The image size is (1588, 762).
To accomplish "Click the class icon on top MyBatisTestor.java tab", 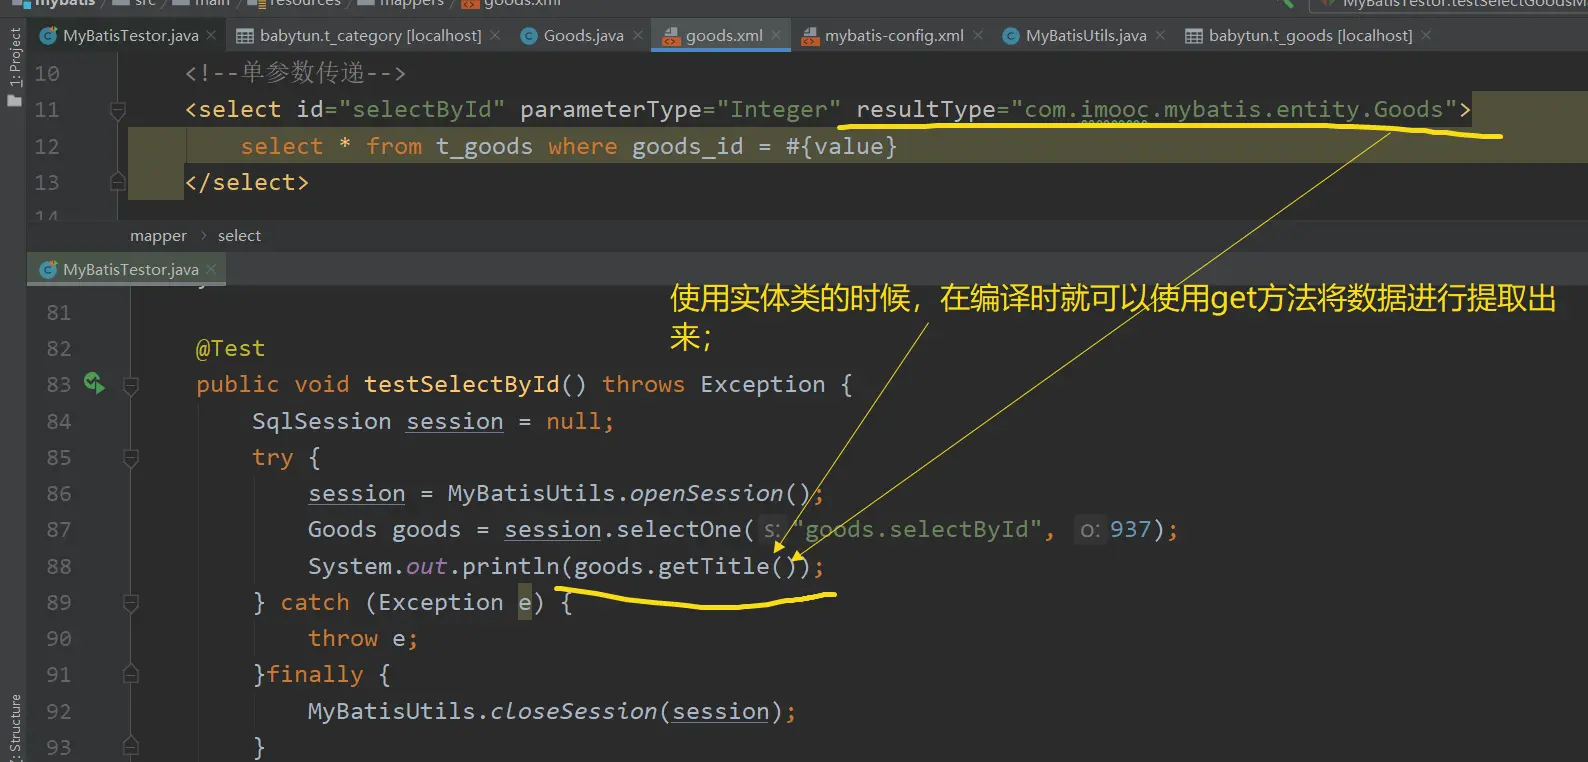I will [x=48, y=36].
